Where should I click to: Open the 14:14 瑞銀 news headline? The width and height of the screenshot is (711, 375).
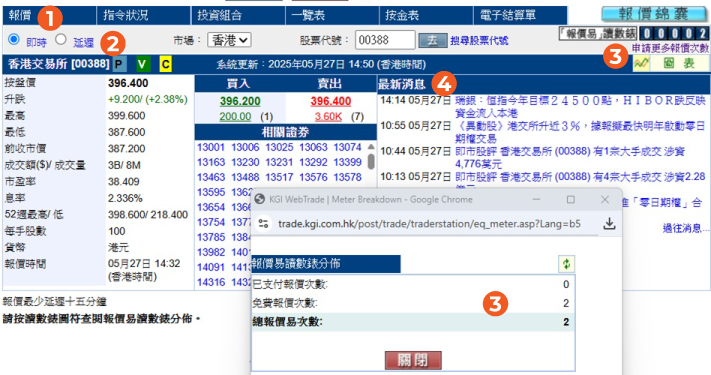pyautogui.click(x=580, y=107)
